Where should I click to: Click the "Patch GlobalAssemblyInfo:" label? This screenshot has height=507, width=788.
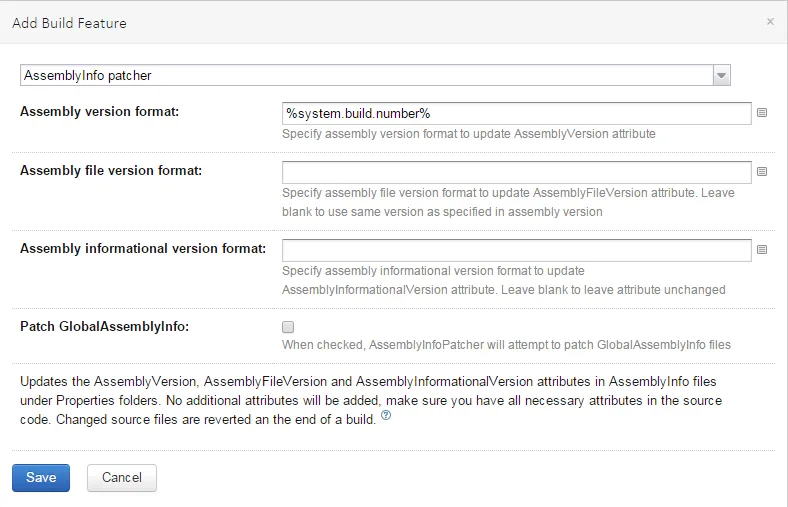point(103,327)
